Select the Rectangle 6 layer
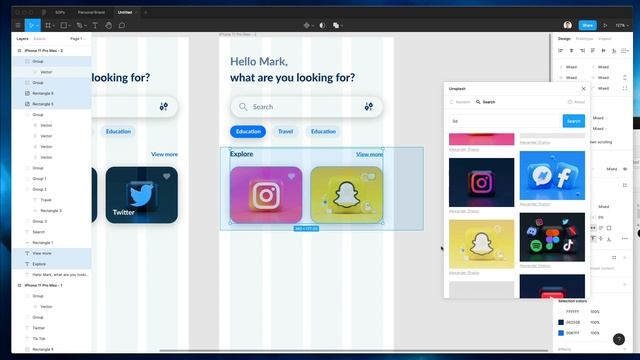 tap(52, 93)
